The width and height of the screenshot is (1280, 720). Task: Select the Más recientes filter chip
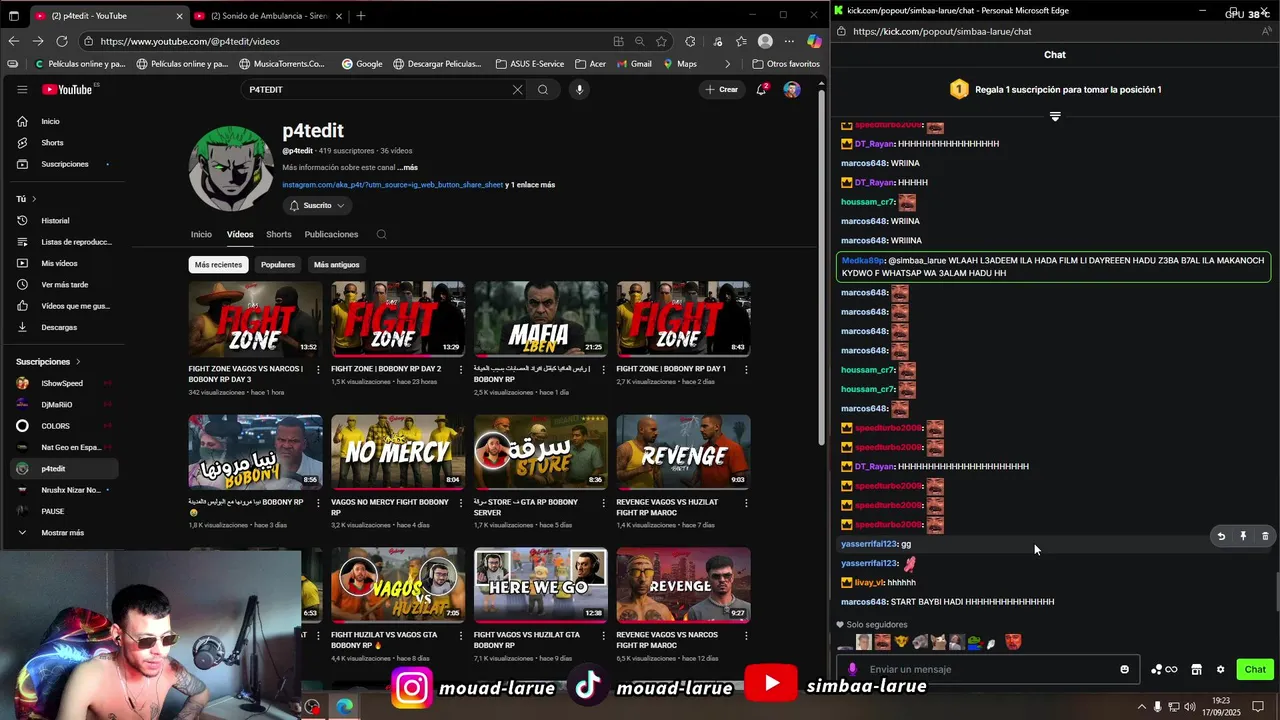218,265
